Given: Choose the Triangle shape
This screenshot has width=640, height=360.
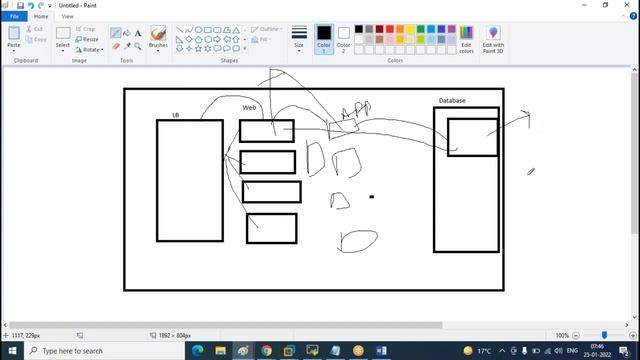Looking at the screenshot, I should [x=236, y=30].
